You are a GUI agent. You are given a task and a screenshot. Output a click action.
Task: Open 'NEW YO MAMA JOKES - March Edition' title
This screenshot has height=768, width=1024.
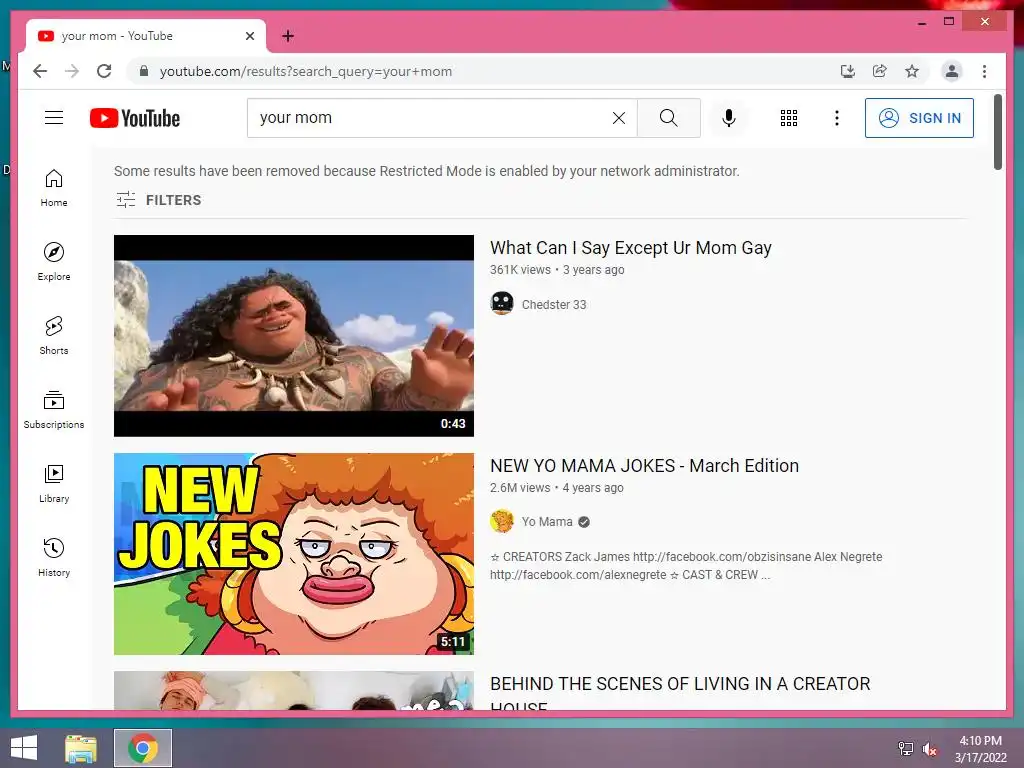click(x=645, y=466)
